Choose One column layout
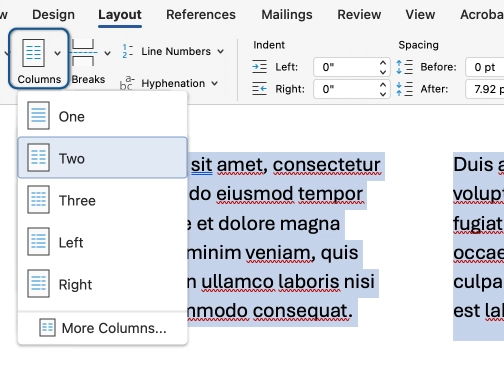 [102, 116]
